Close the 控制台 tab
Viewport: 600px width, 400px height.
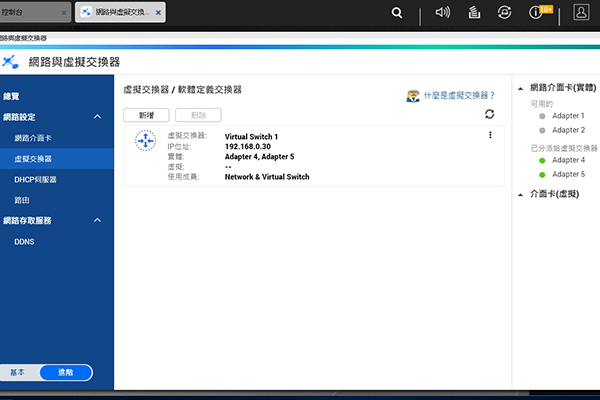click(64, 13)
